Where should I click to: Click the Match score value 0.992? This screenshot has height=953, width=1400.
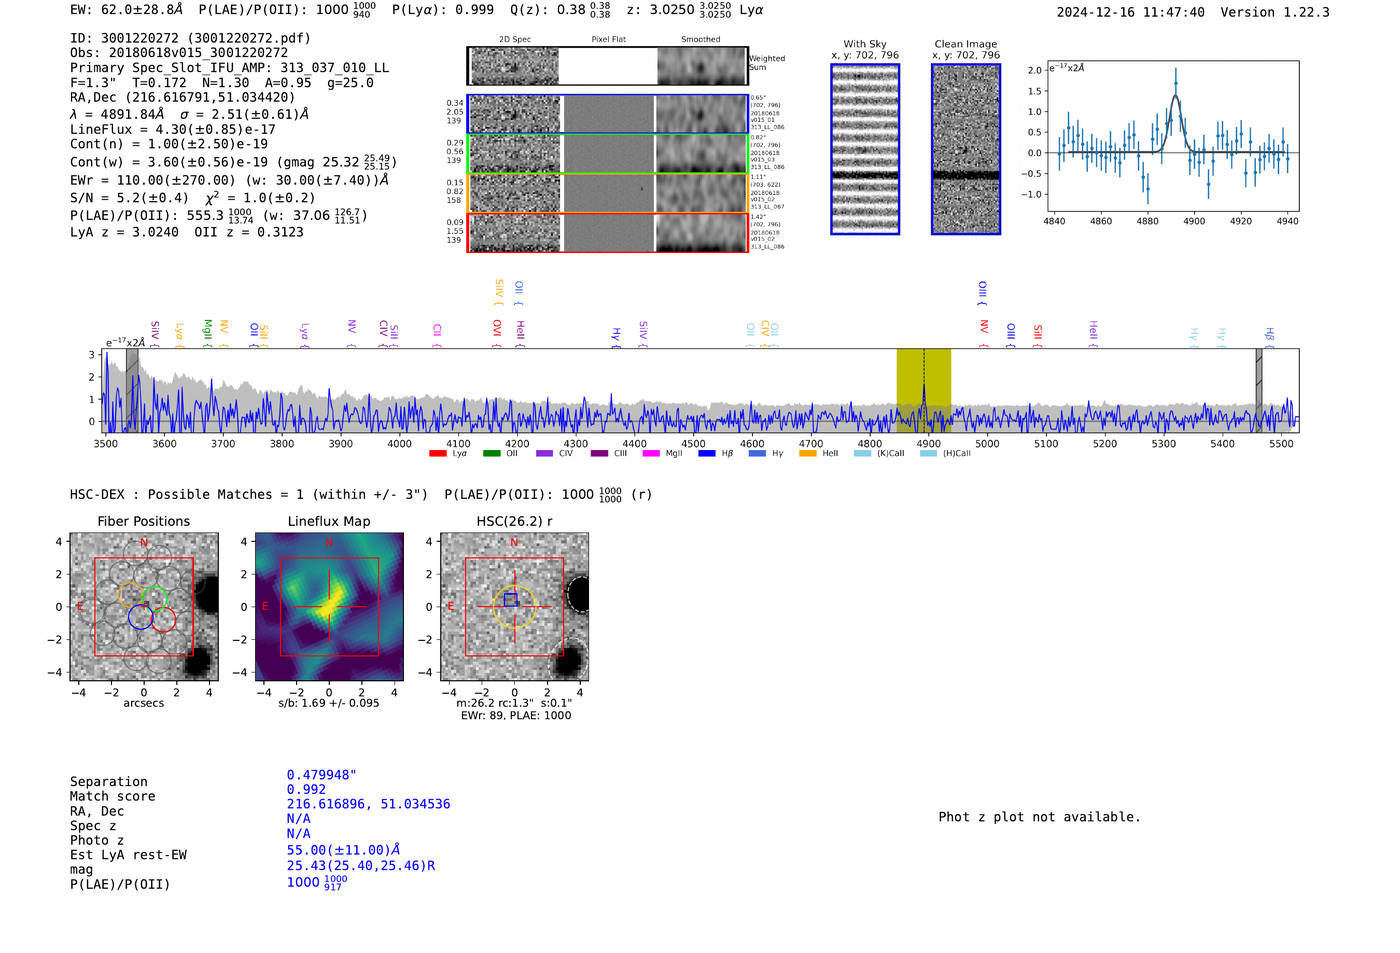(x=306, y=789)
